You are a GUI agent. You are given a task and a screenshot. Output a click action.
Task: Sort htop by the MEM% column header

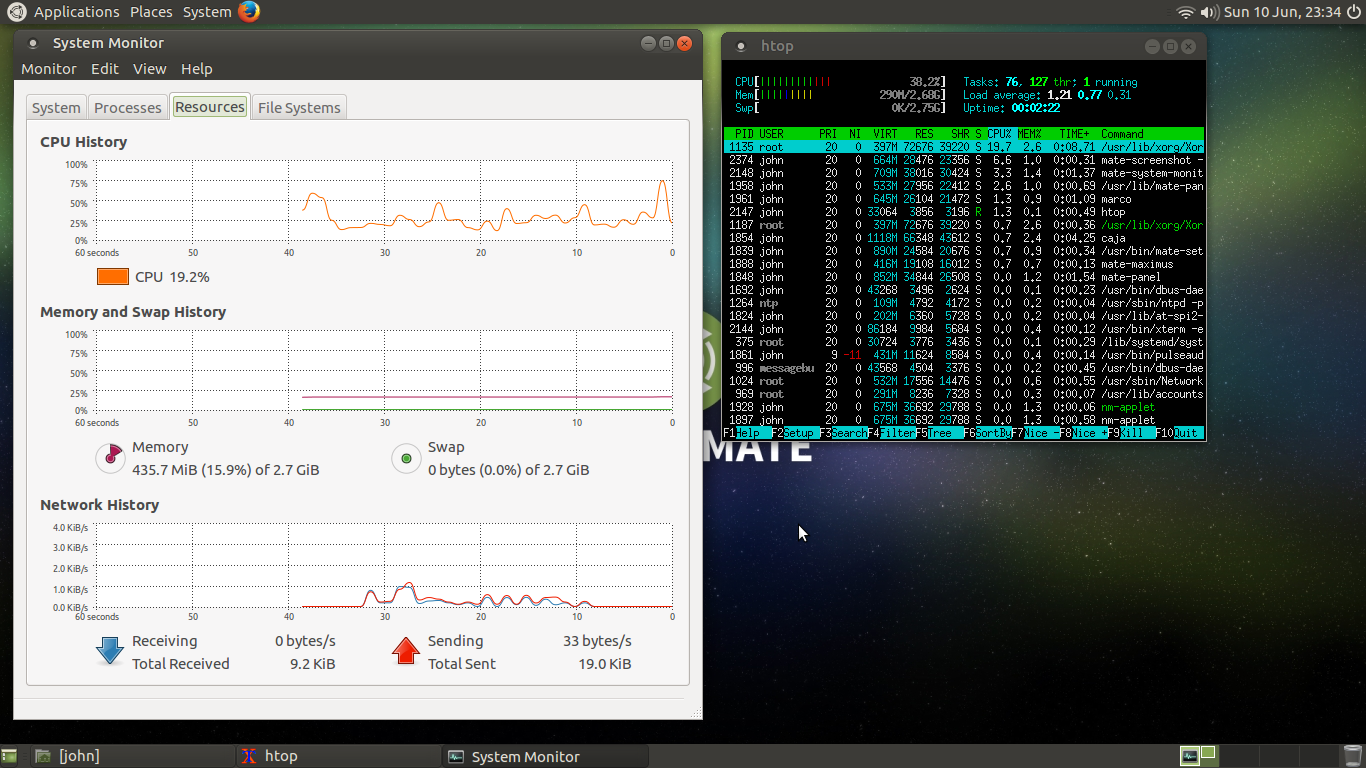click(1030, 134)
